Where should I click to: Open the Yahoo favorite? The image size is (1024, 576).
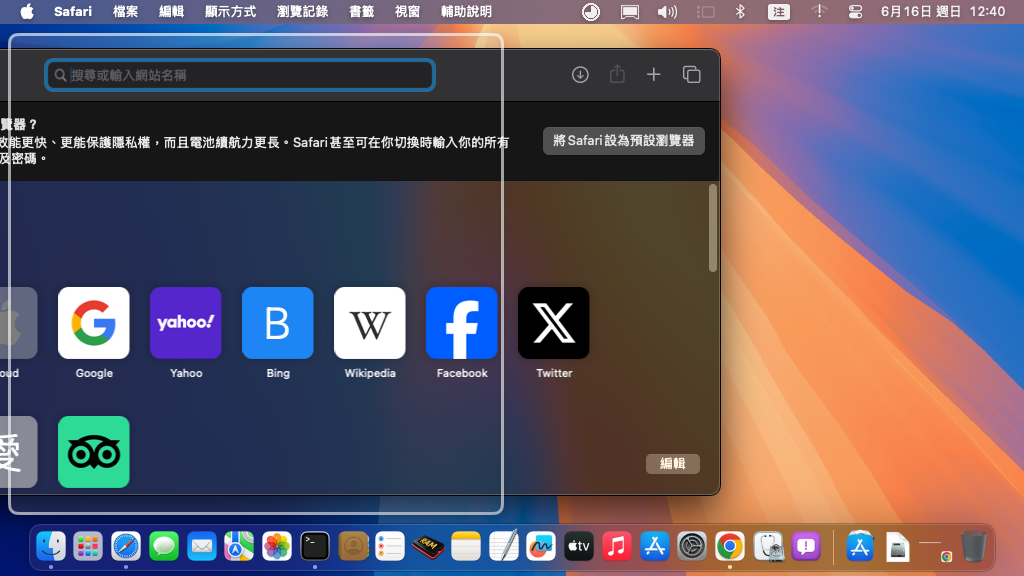[x=186, y=323]
